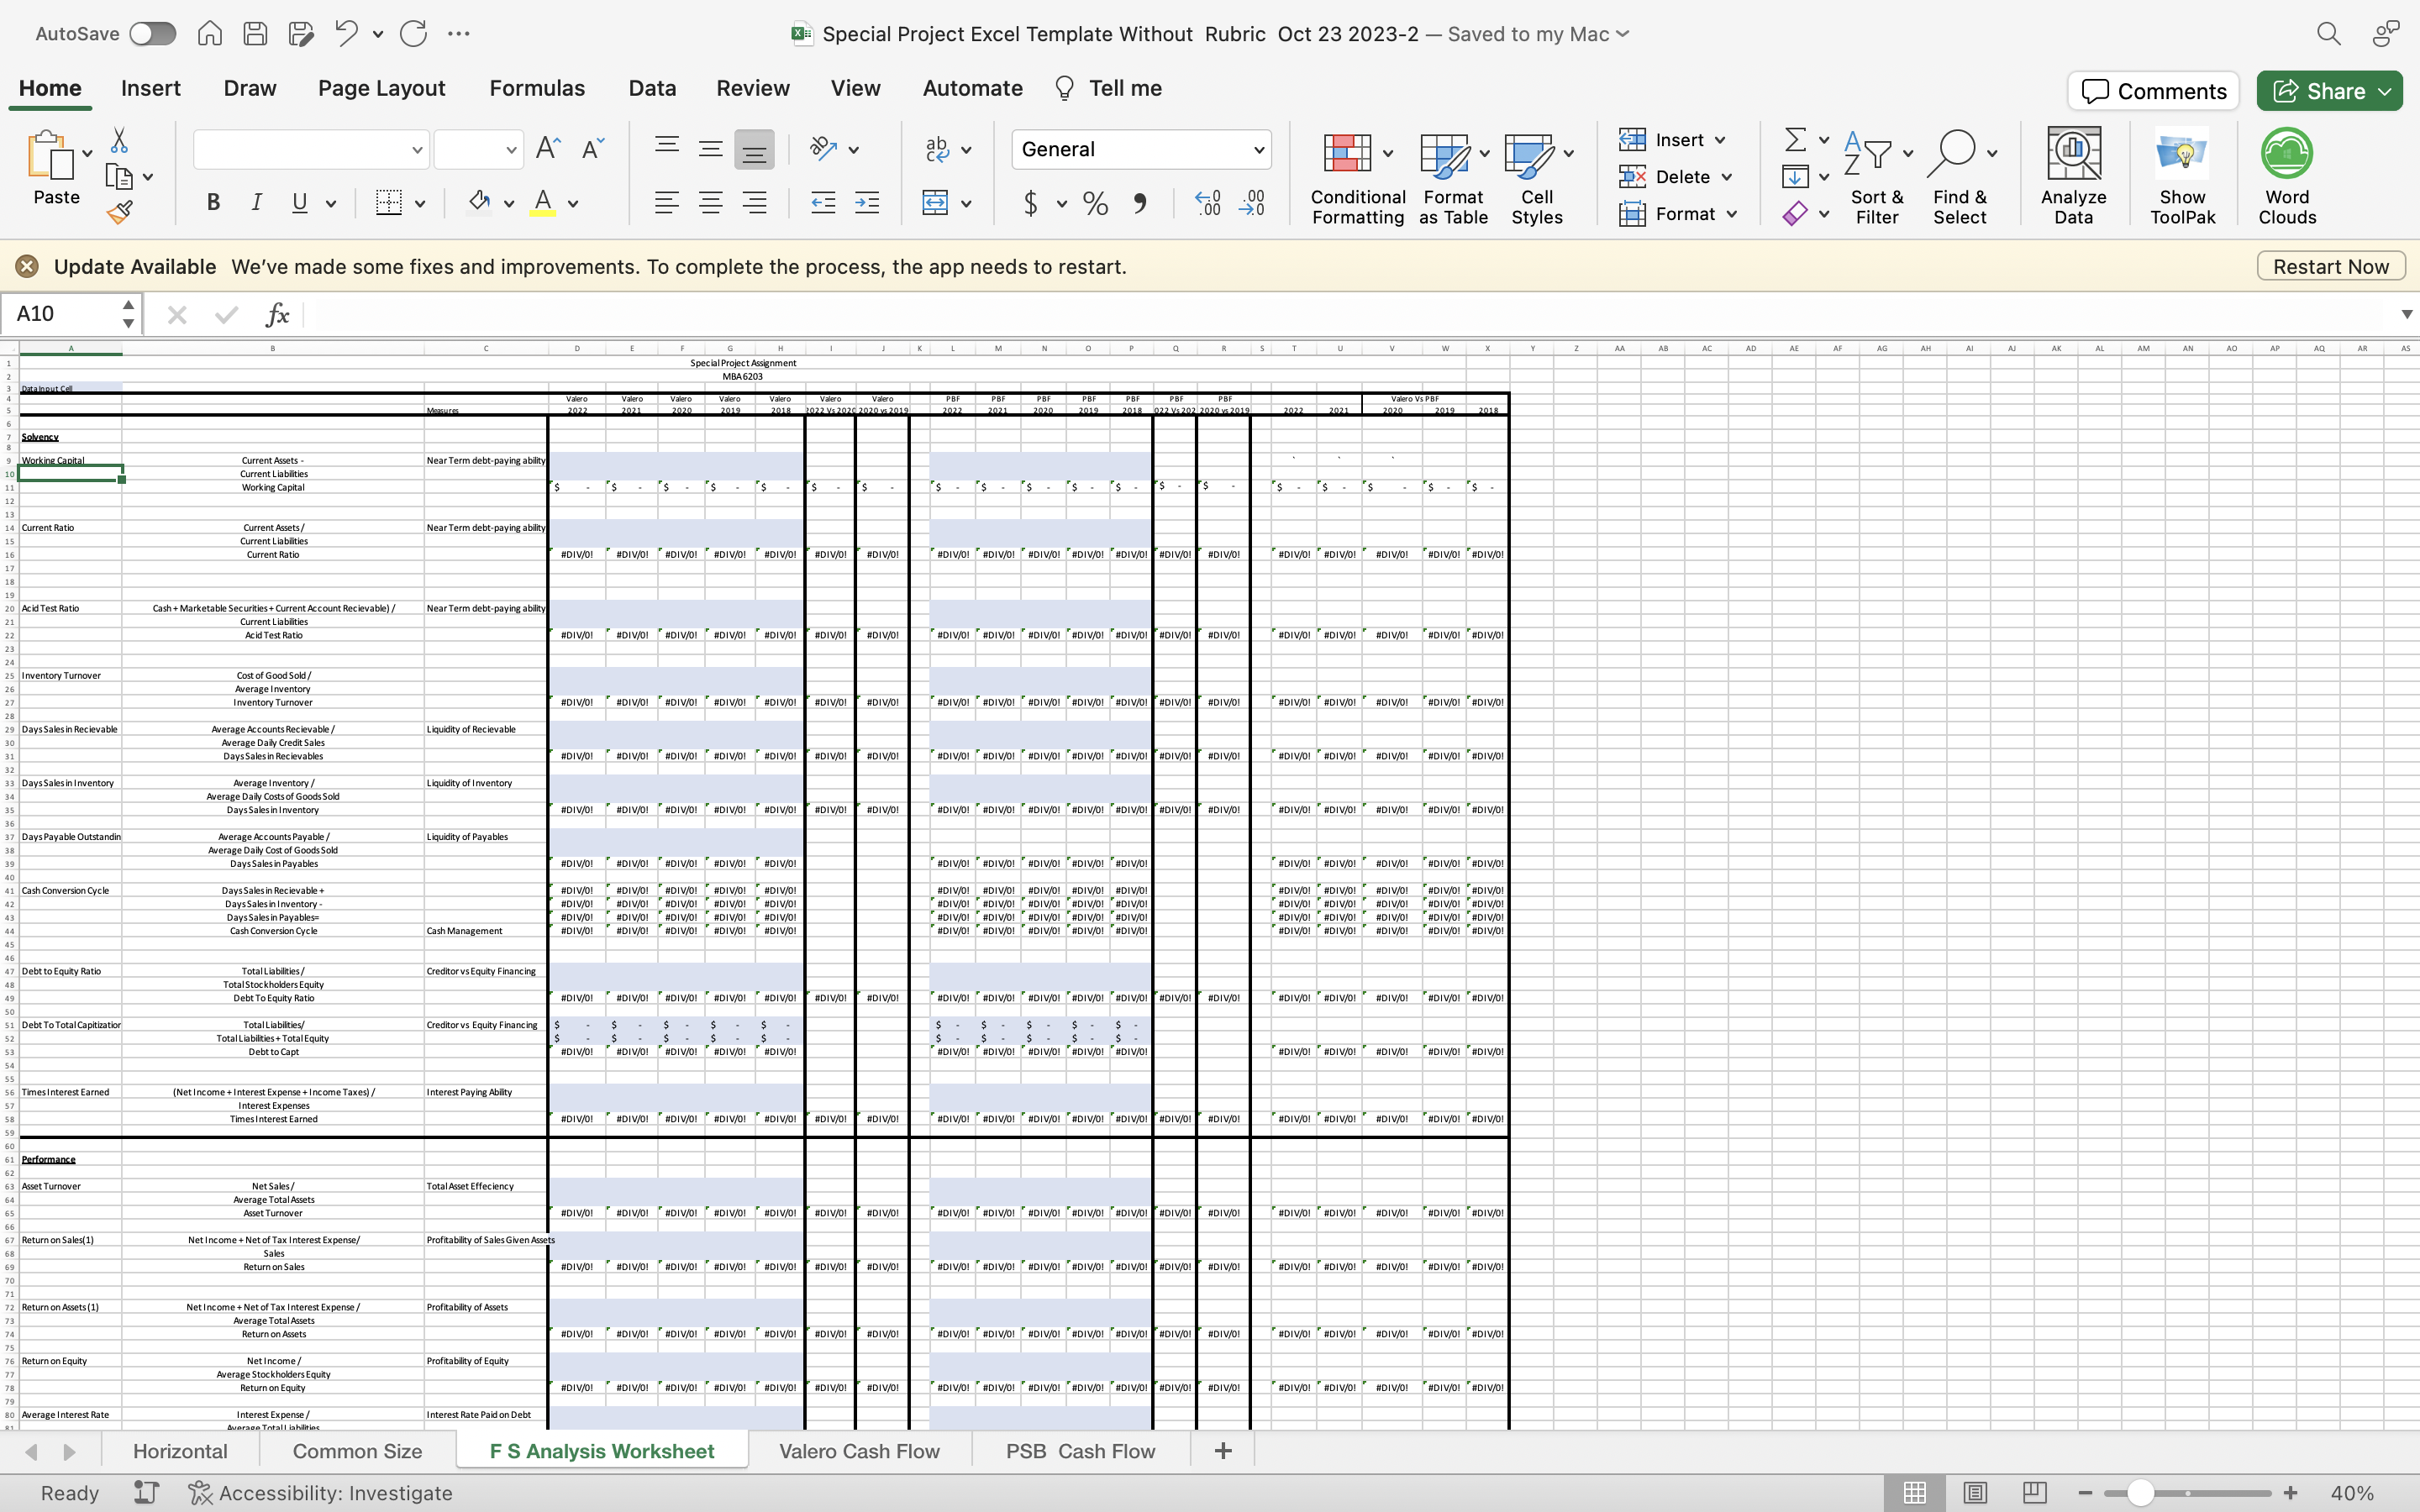Decrease font size
Image resolution: width=2420 pixels, height=1512 pixels.
(x=593, y=149)
